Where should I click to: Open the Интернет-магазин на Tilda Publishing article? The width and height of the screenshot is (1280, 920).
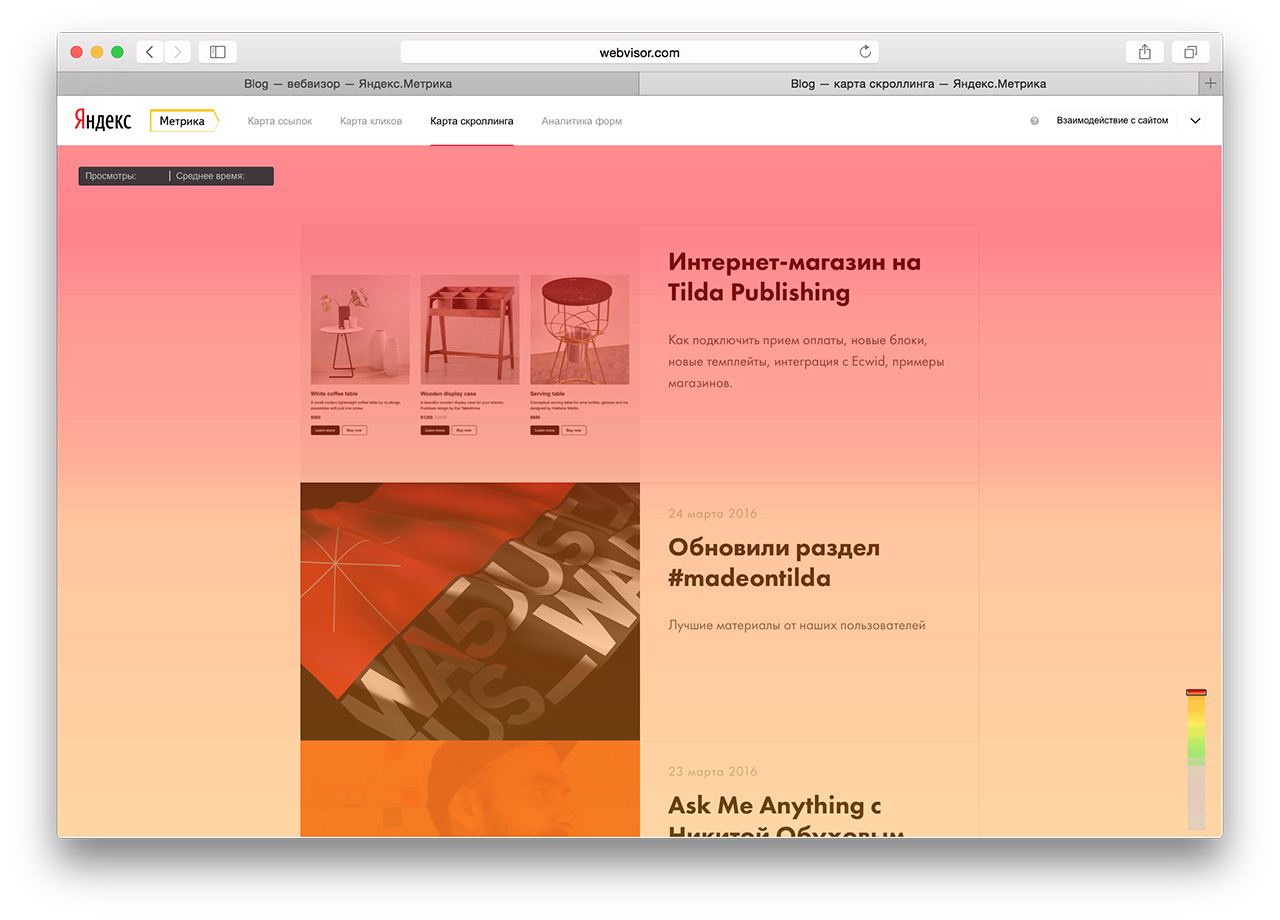click(794, 277)
